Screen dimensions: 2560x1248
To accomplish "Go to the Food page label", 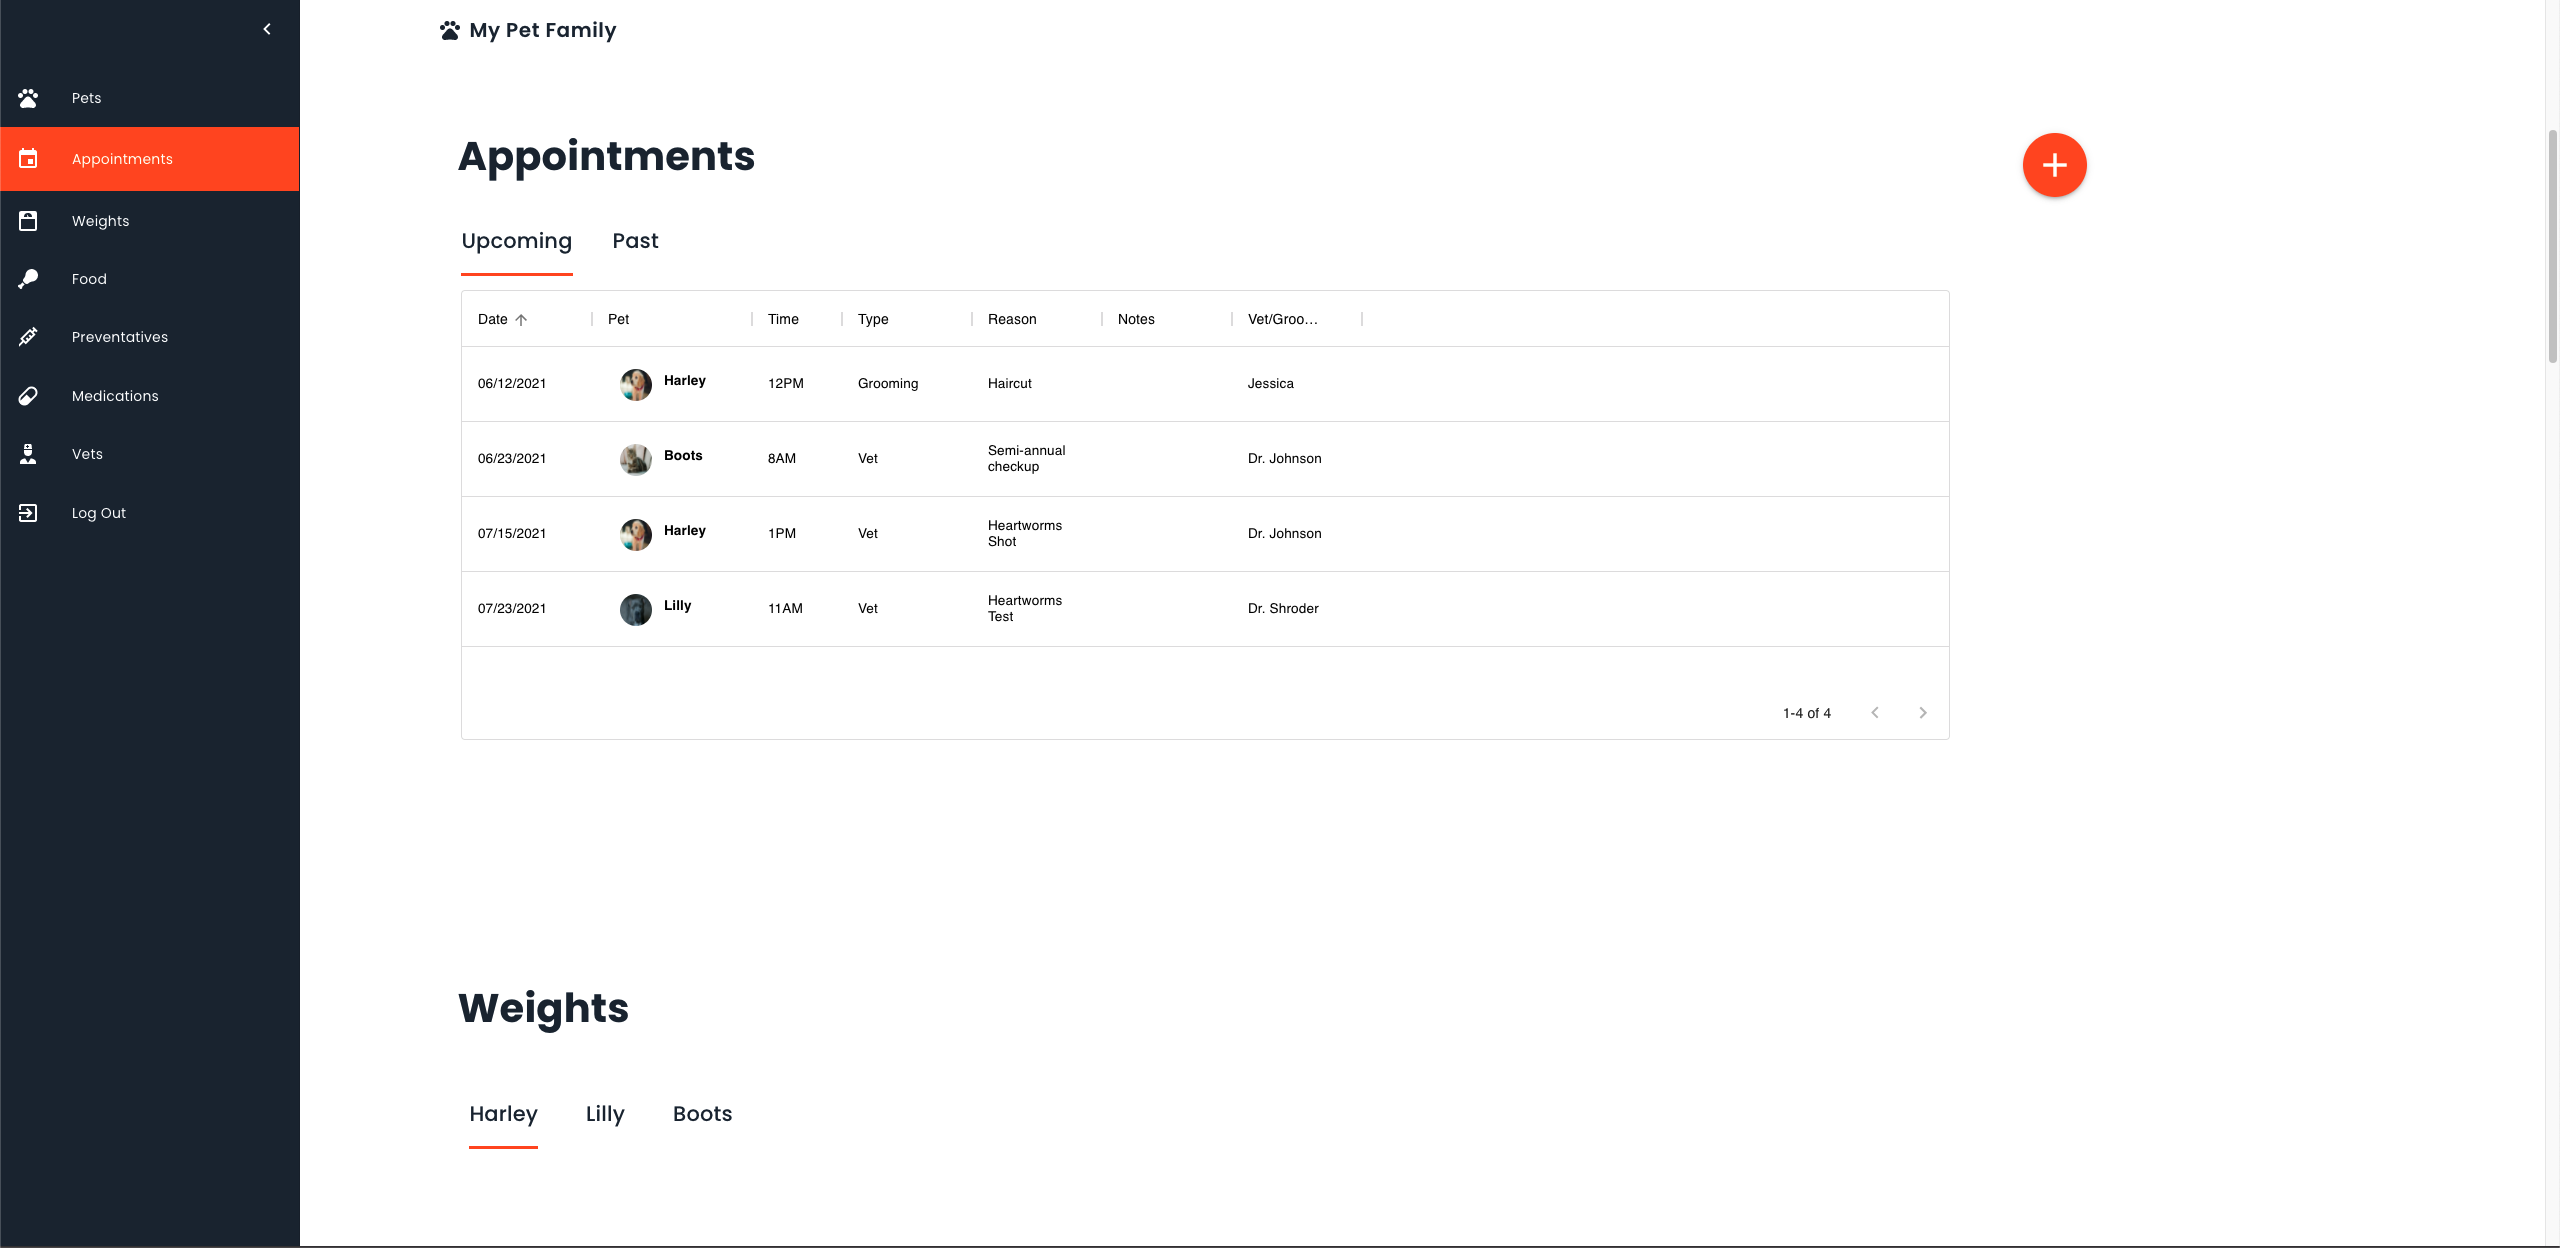I will tap(89, 279).
